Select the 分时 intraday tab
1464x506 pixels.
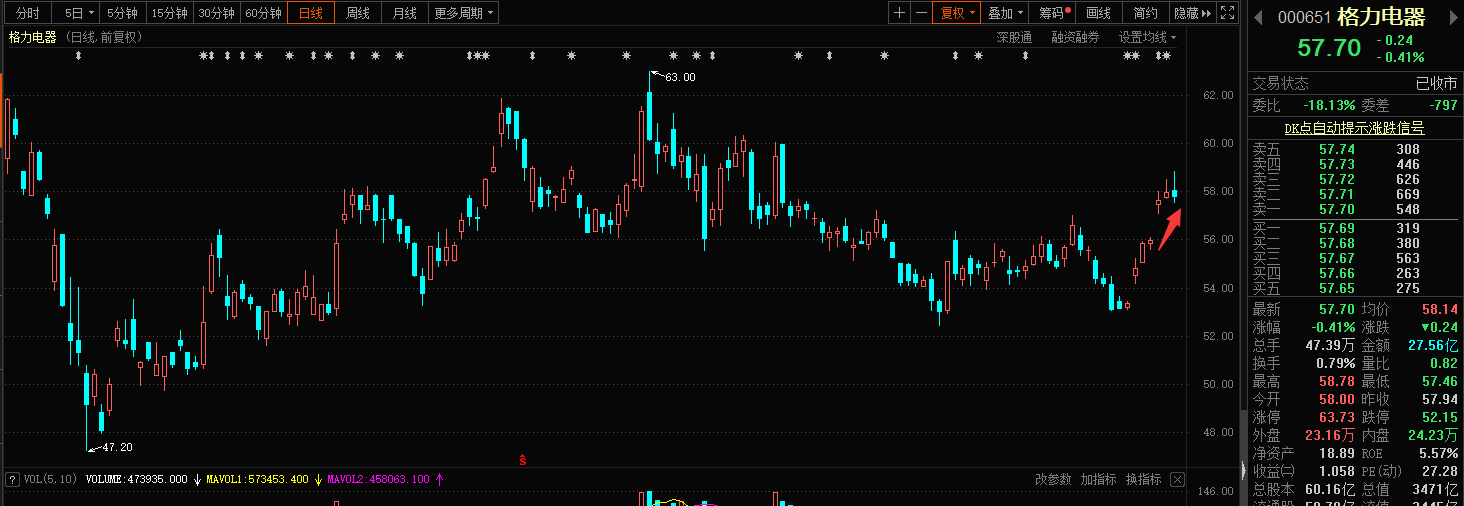point(27,13)
